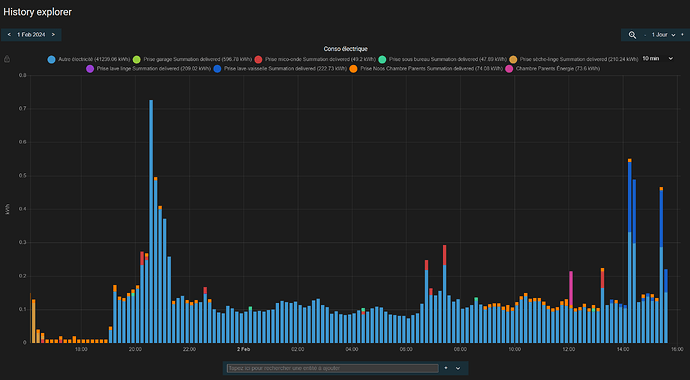Toggle Prise lave linge legend entry
The height and width of the screenshot is (380, 690).
(148, 69)
